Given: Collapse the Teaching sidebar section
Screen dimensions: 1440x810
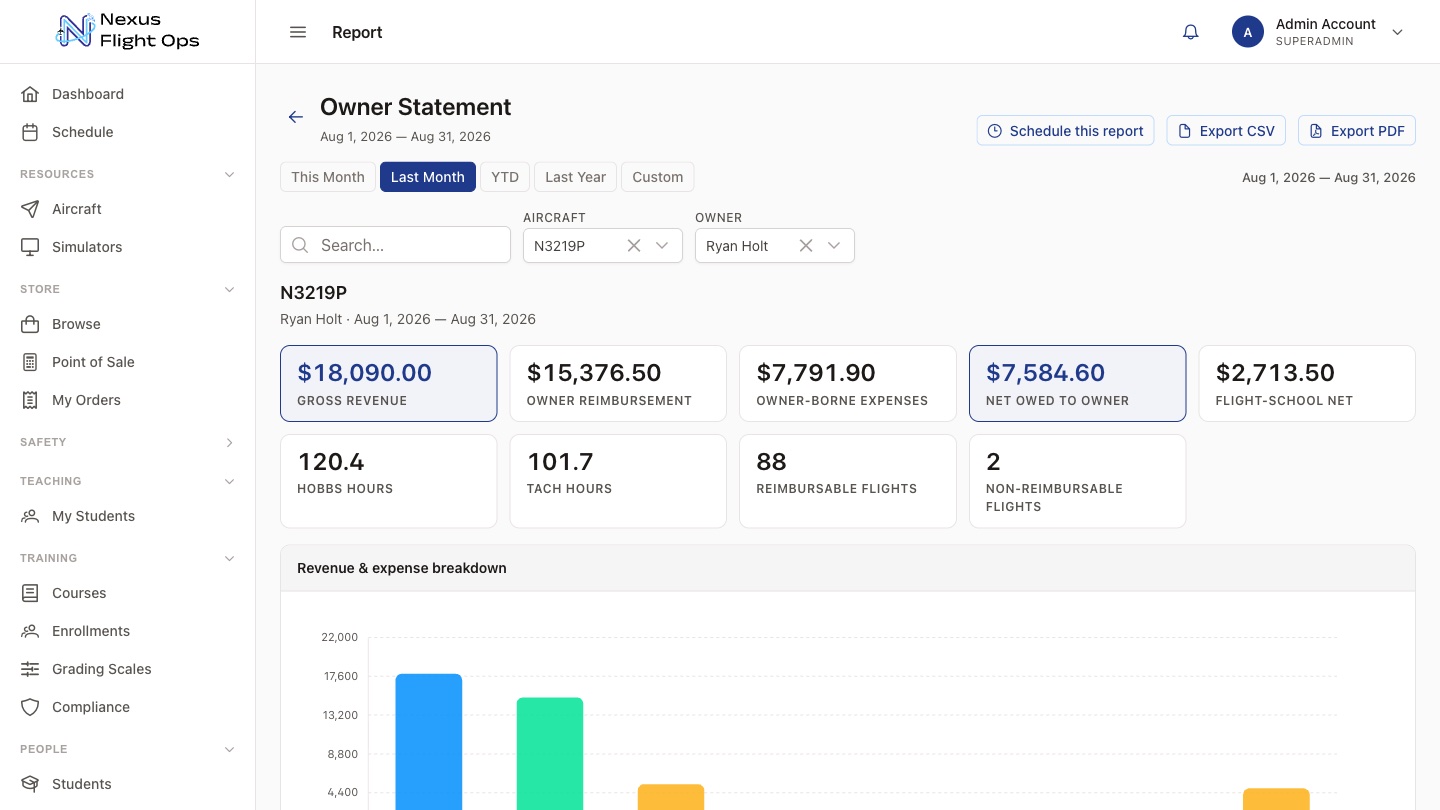Looking at the screenshot, I should click(x=229, y=481).
